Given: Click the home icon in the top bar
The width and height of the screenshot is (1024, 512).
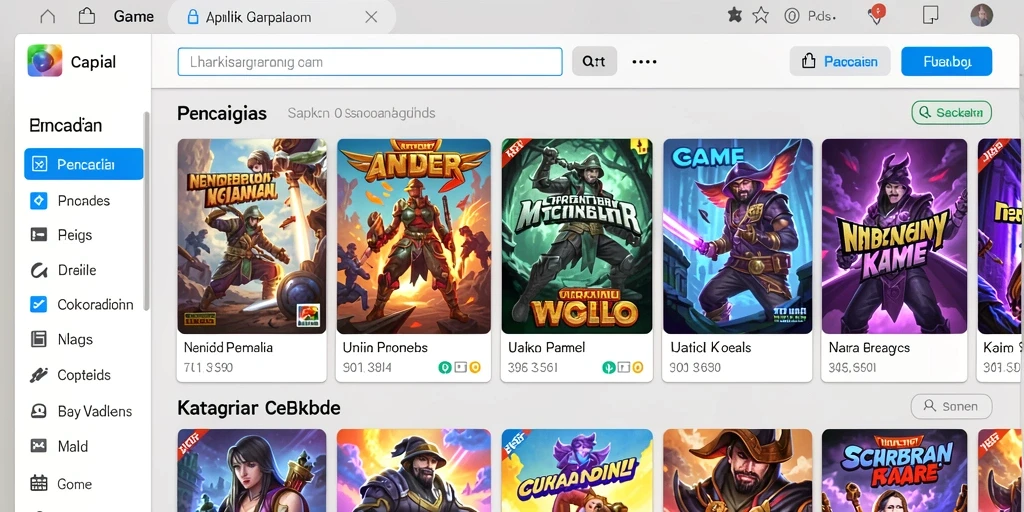Looking at the screenshot, I should pos(48,16).
